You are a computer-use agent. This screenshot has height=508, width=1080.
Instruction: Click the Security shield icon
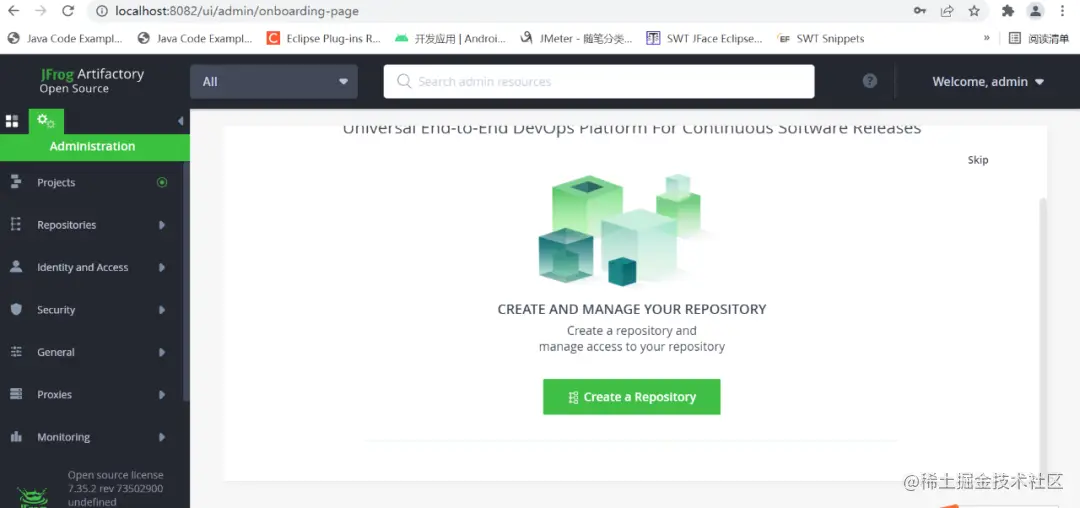(16, 310)
